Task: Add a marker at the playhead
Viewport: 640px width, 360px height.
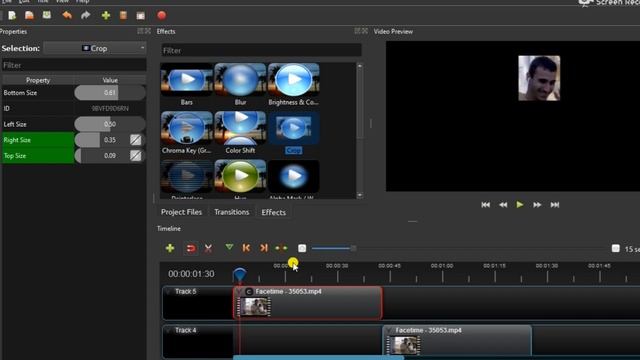Action: point(229,247)
